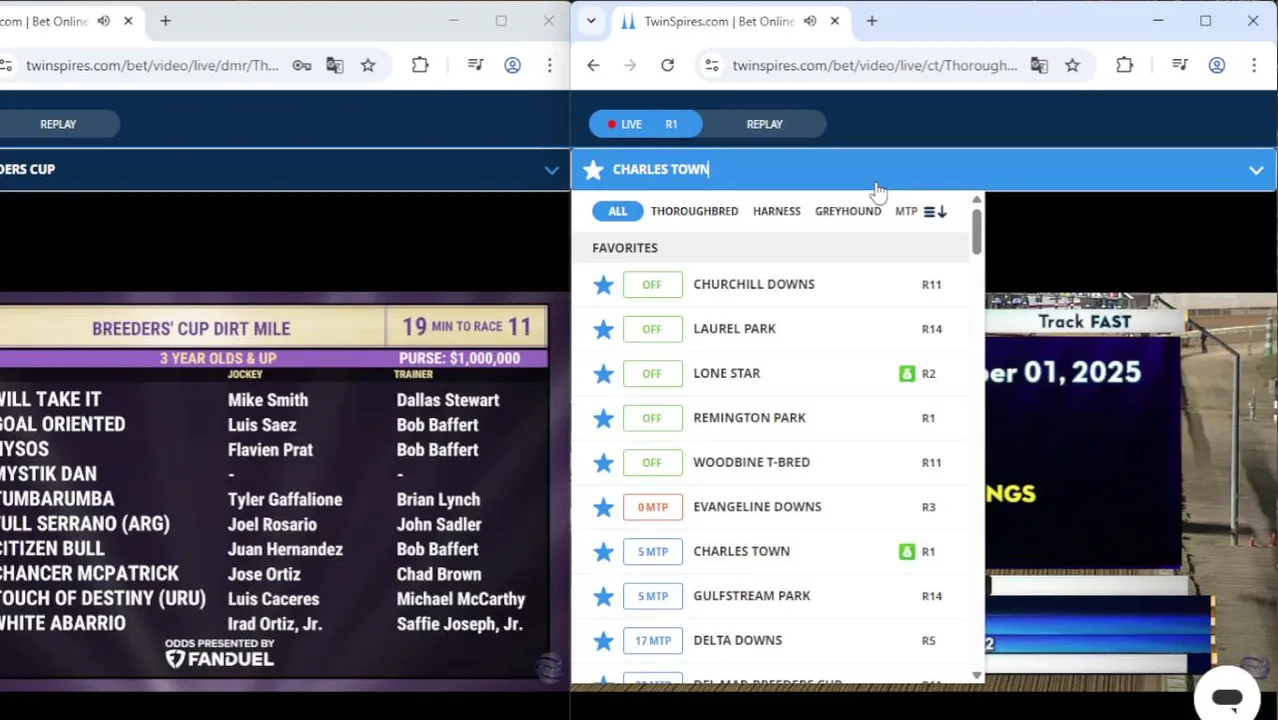The height and width of the screenshot is (720, 1278).
Task: Open tab search dropdown in right browser window
Action: click(x=591, y=21)
